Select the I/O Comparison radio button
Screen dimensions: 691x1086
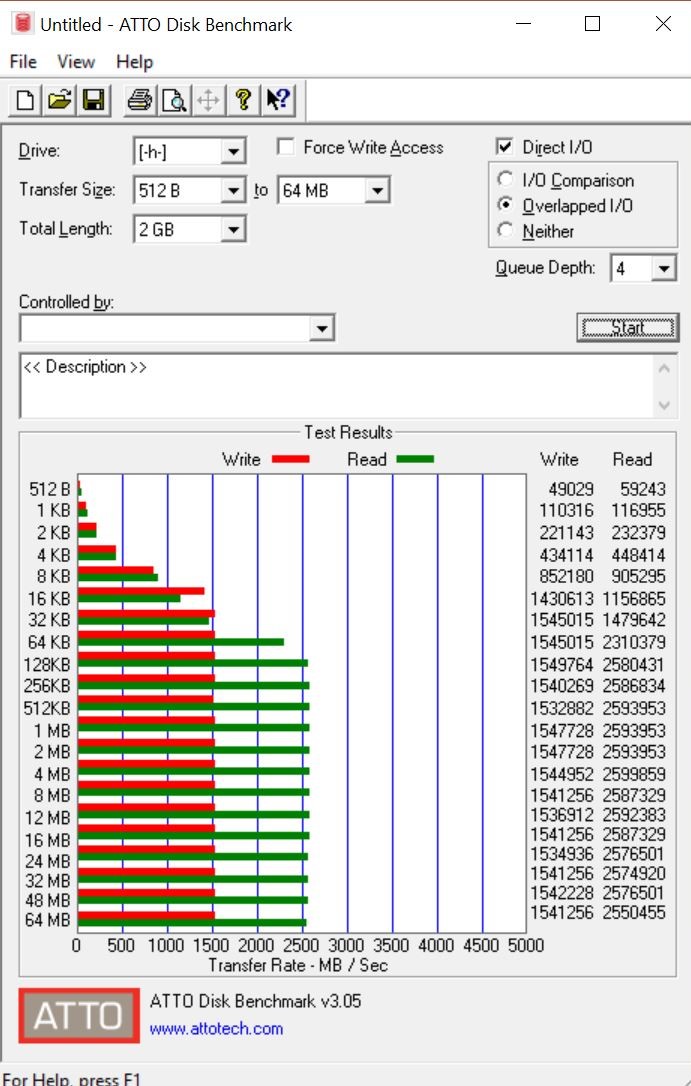coord(506,181)
